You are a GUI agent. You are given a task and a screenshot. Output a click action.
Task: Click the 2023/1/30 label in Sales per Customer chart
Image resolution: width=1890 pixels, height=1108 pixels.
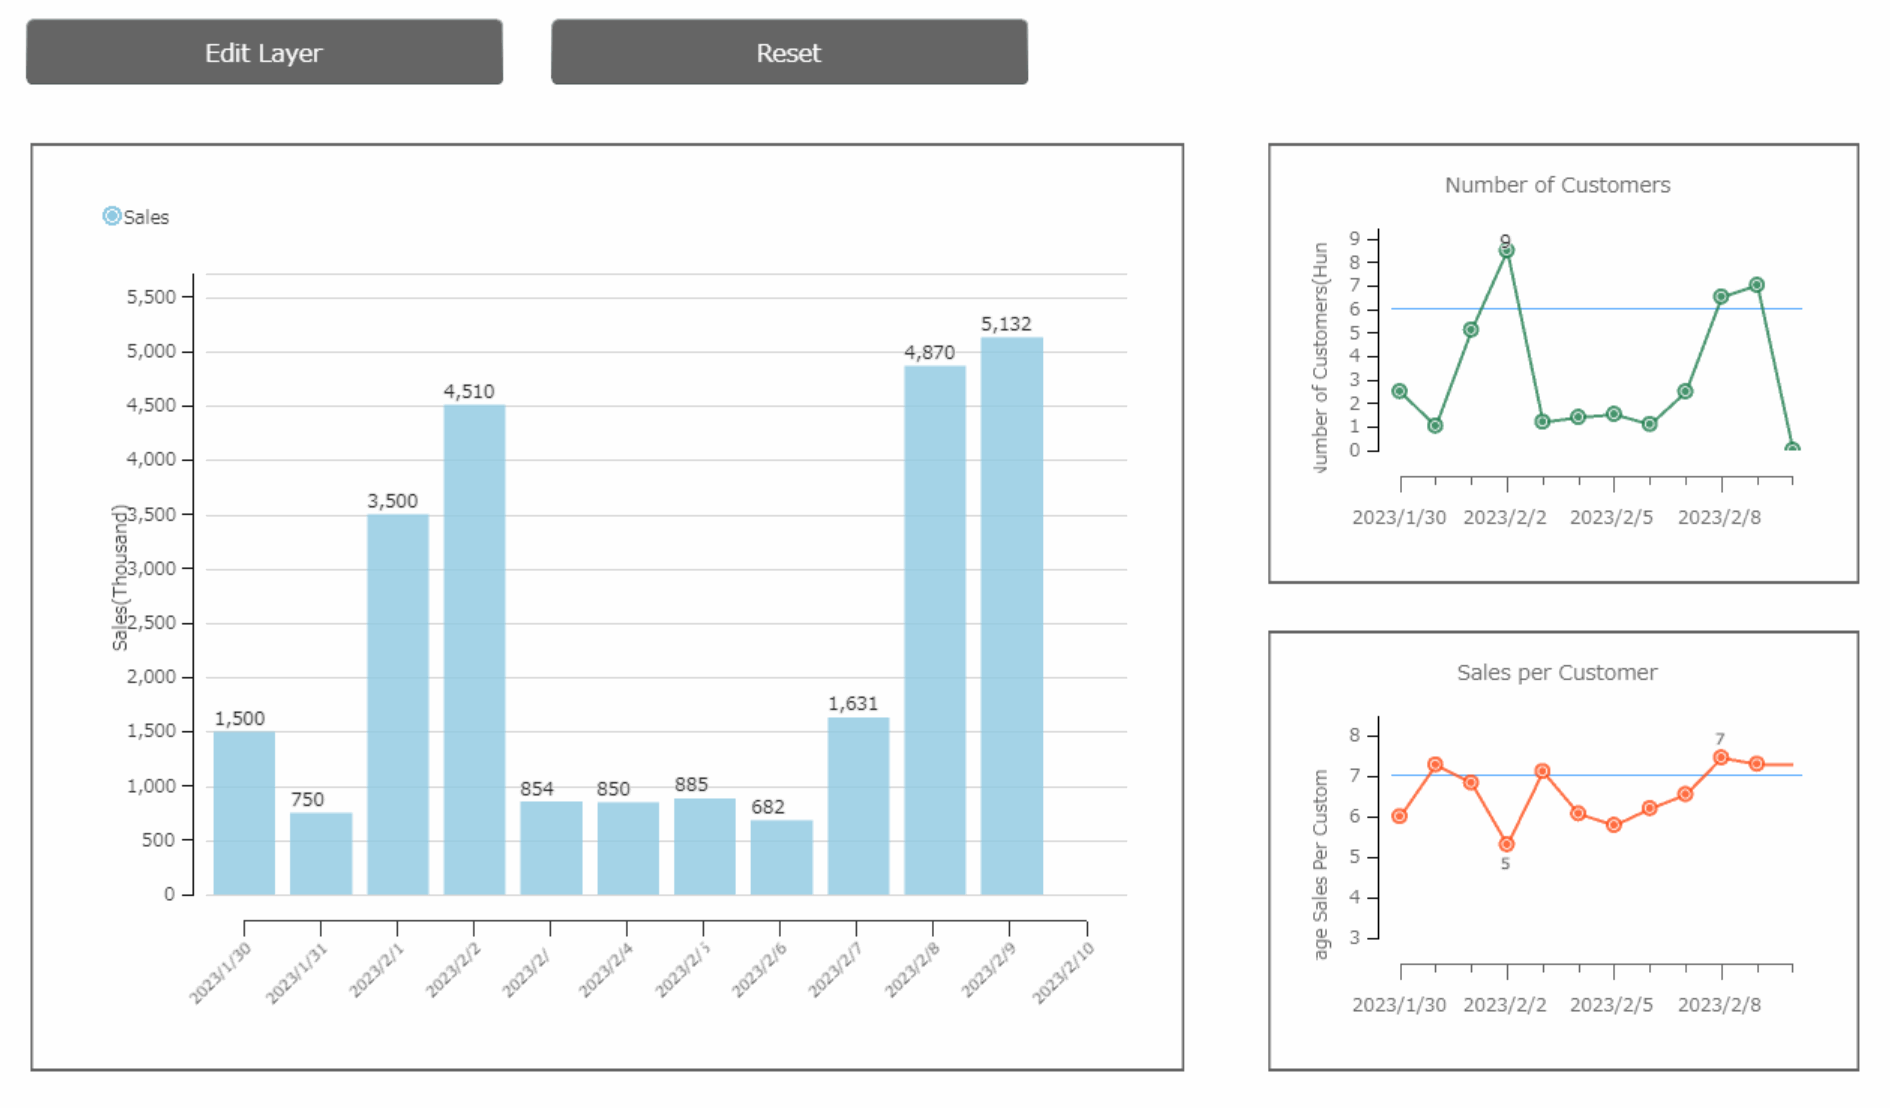(1399, 1004)
